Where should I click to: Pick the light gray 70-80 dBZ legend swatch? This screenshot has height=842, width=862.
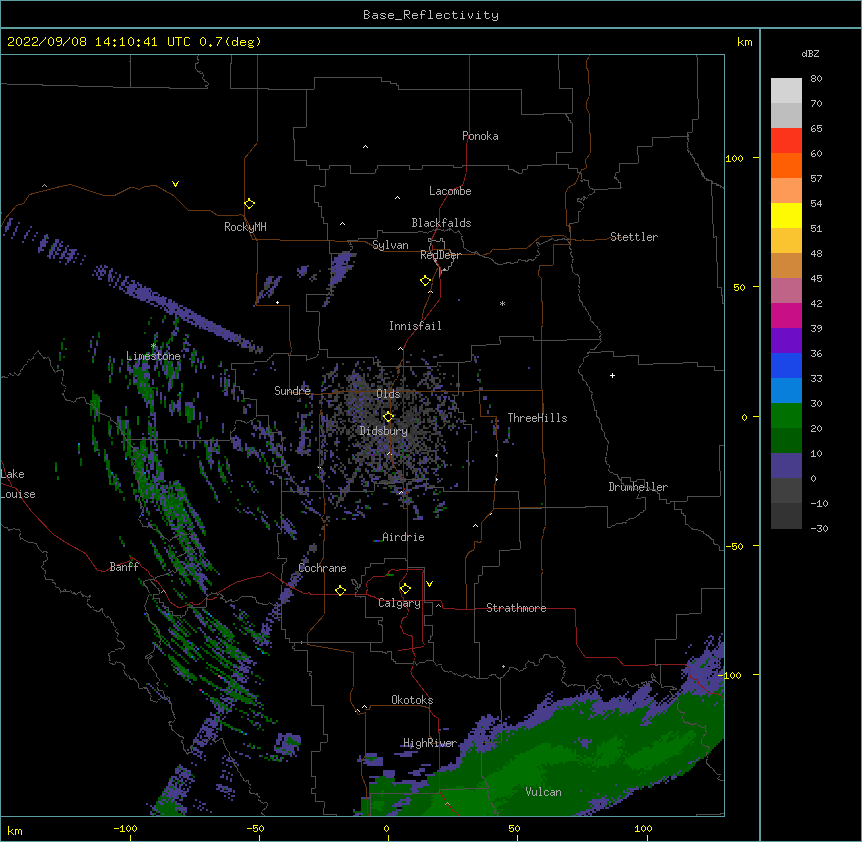tap(786, 91)
